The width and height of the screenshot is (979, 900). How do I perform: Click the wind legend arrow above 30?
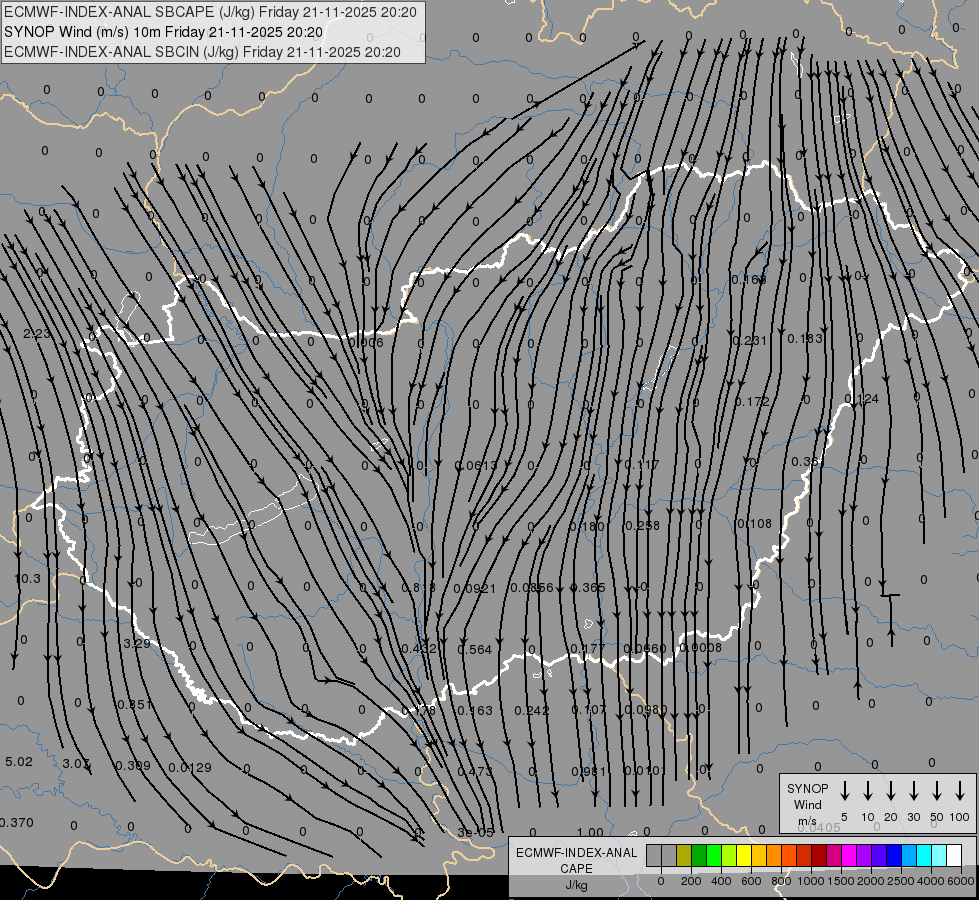coord(913,791)
